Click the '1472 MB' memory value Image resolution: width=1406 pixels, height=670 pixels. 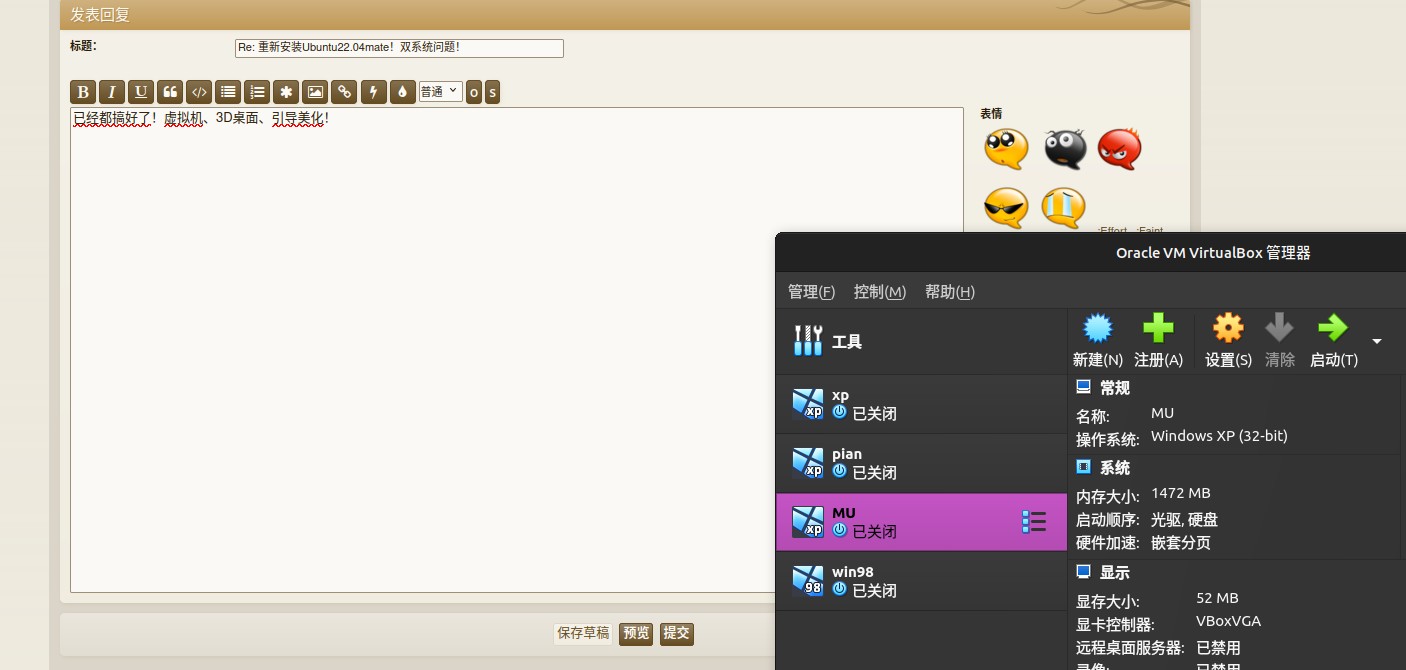click(1181, 493)
